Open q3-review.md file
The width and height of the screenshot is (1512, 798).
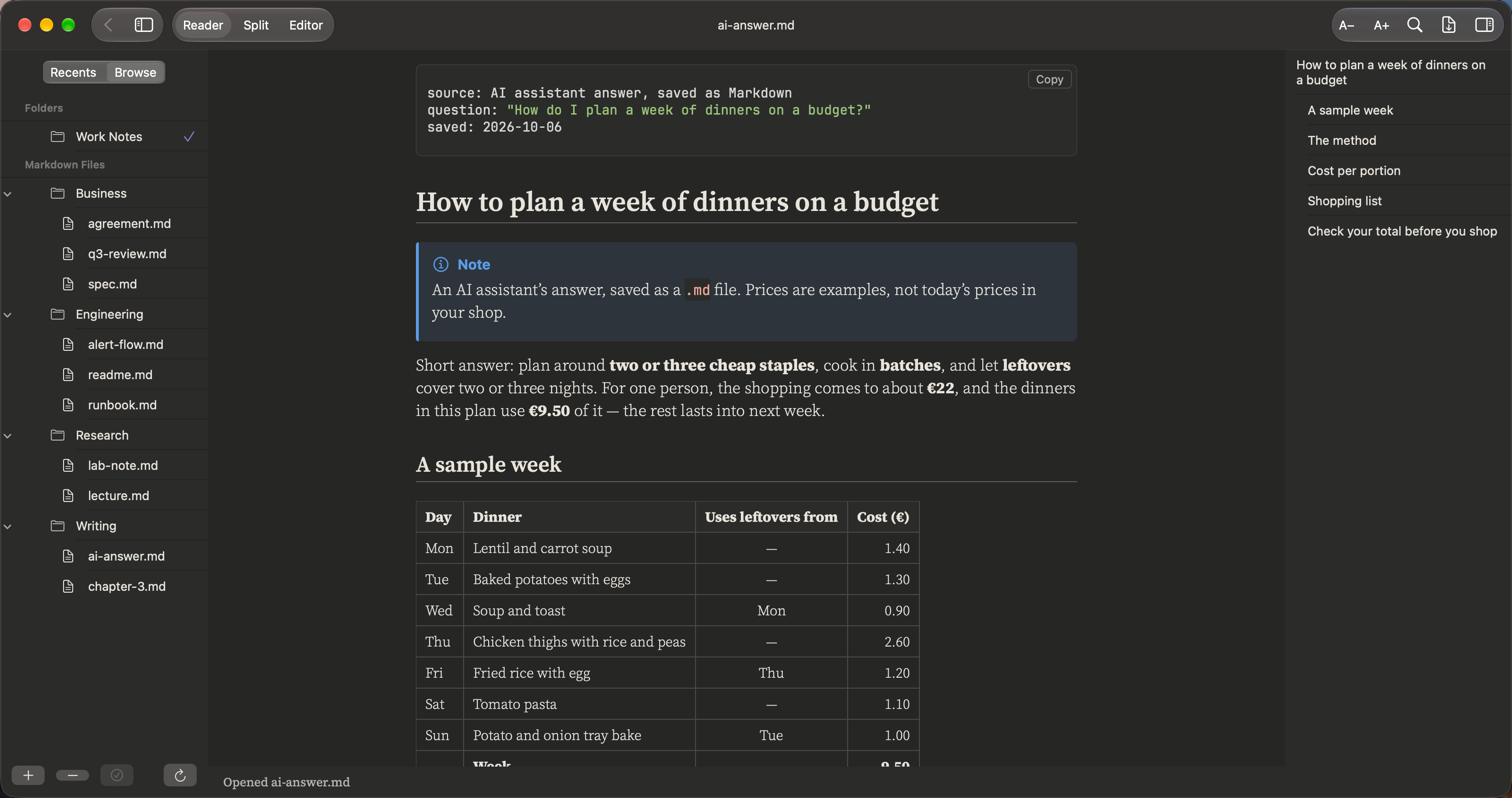[127, 254]
